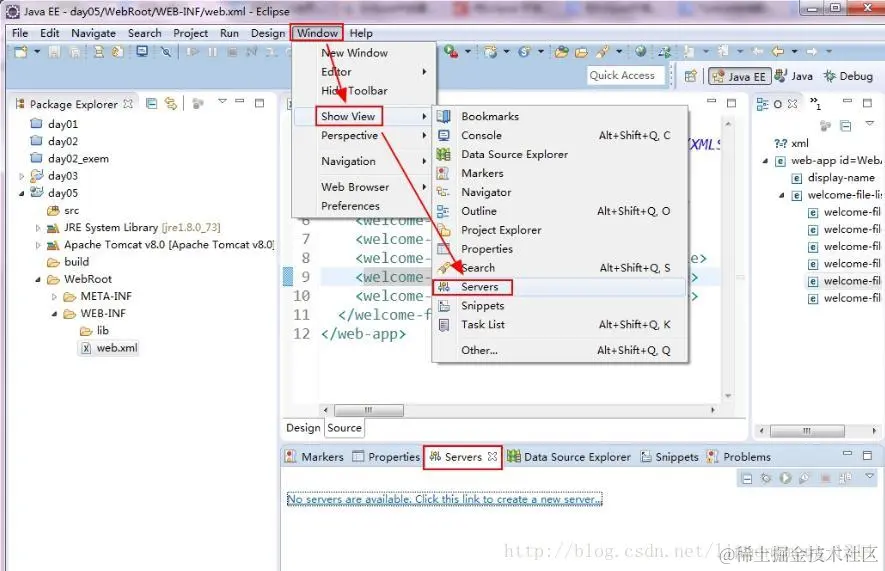The height and width of the screenshot is (571, 885).
Task: Collapse the day05 project node
Action: click(x=21, y=194)
